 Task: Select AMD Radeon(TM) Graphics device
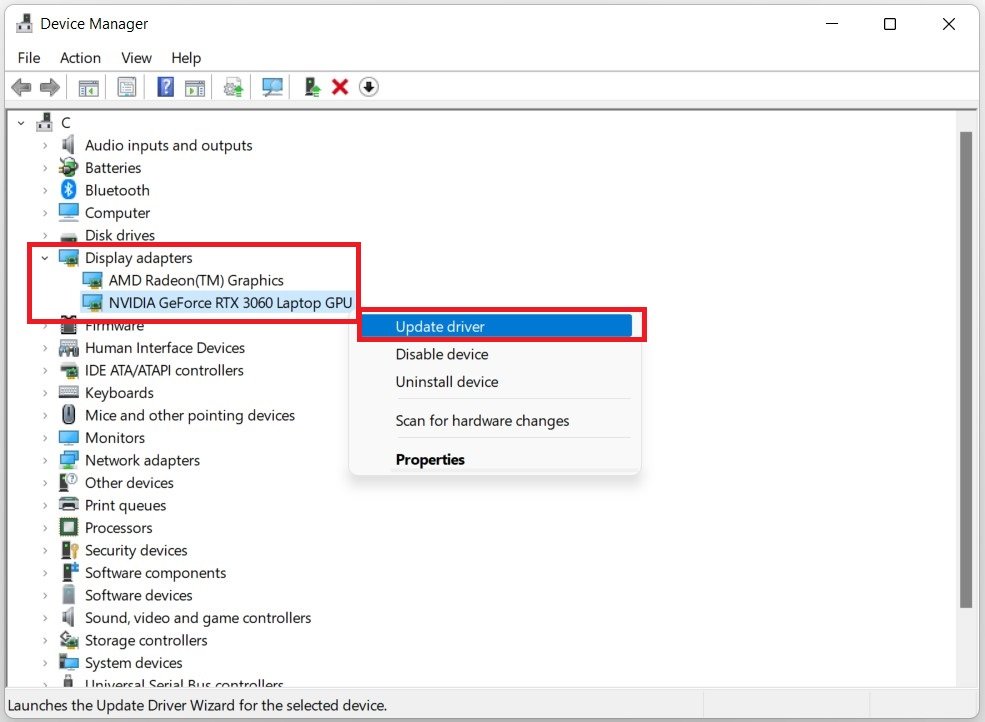(196, 280)
